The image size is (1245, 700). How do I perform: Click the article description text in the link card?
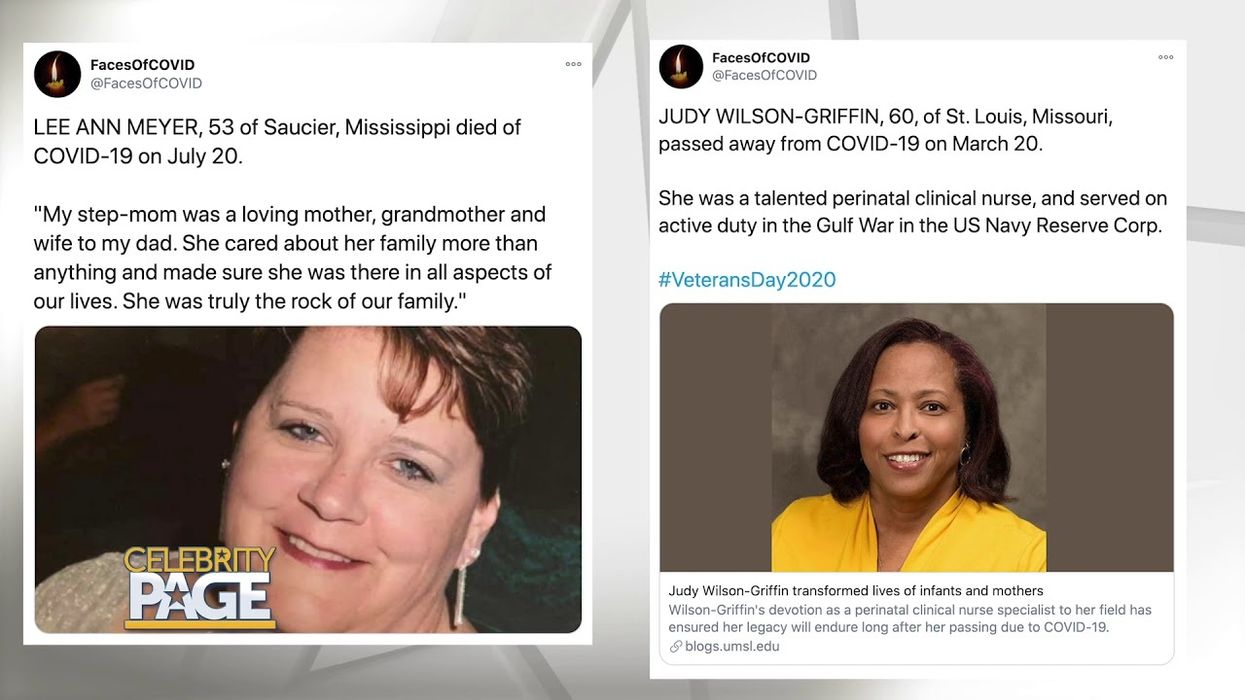tap(910, 618)
